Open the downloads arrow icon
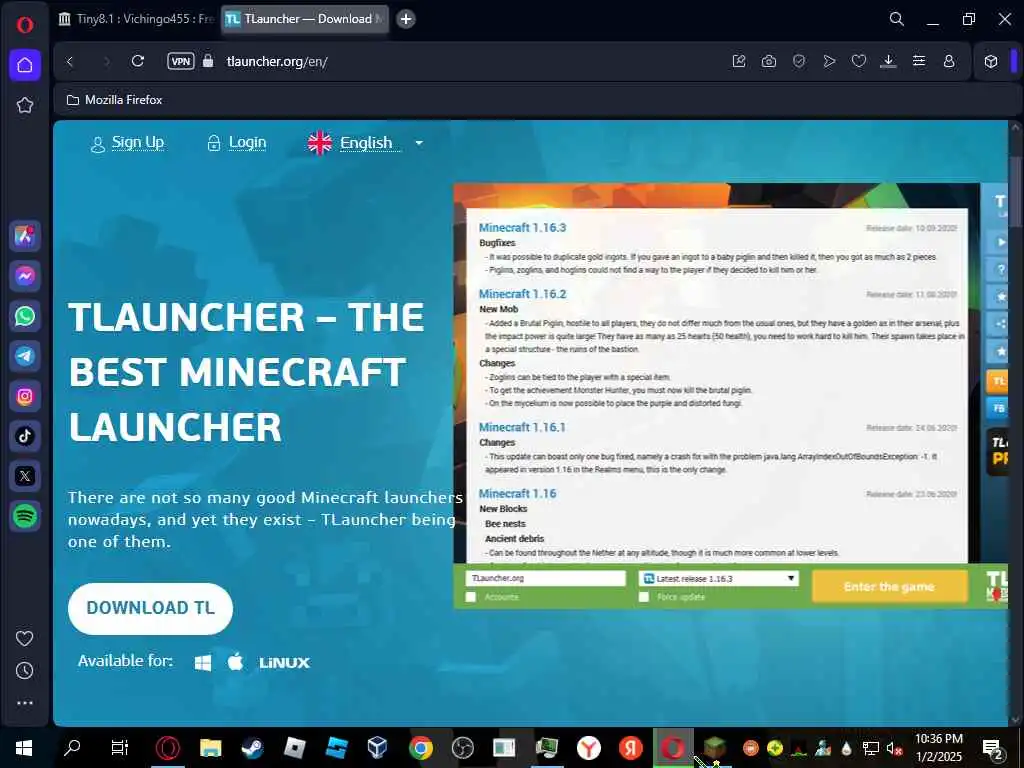Viewport: 1024px width, 768px height. 888,61
